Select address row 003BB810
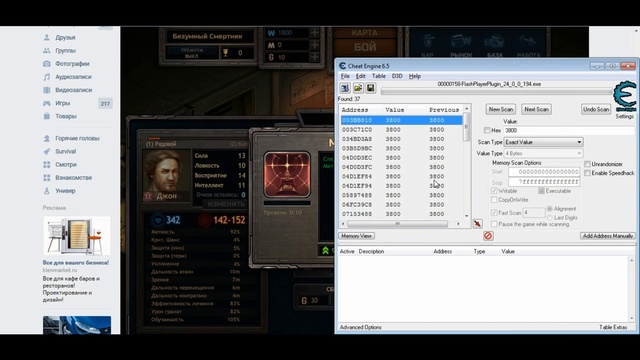The image size is (640, 360). pos(402,120)
